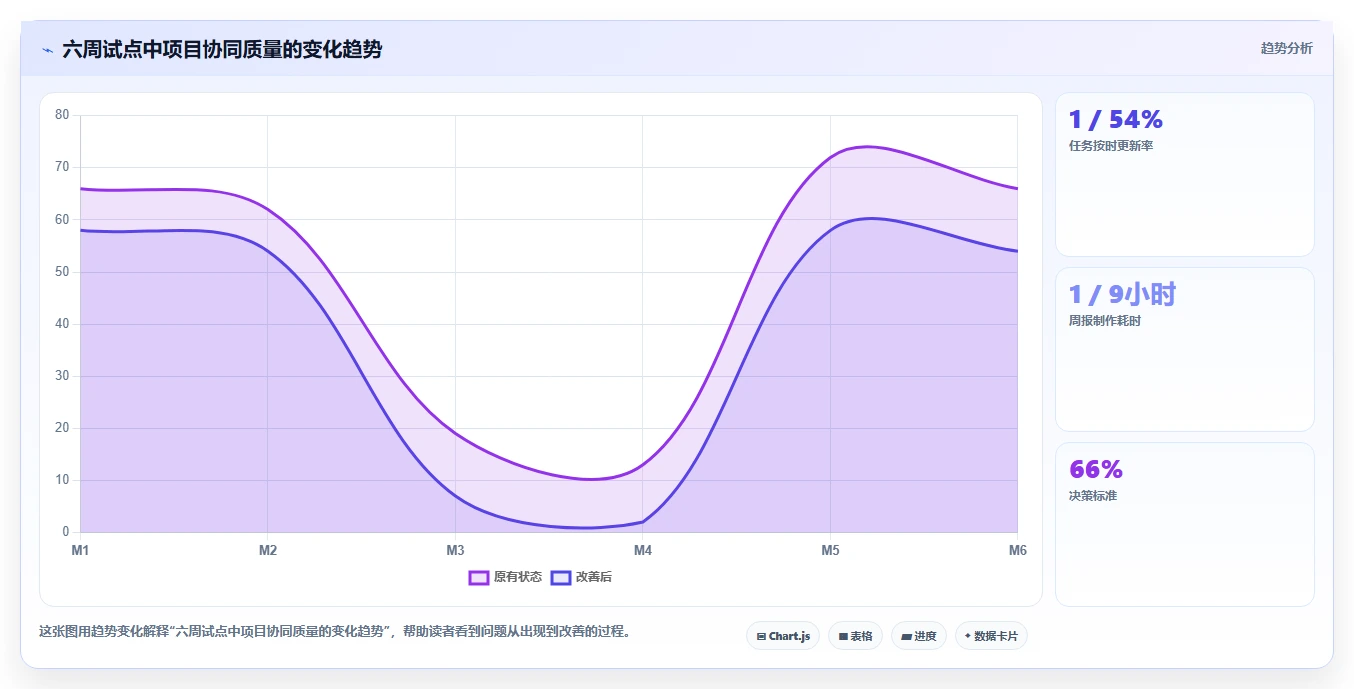This screenshot has height=689, width=1354.
Task: Click the M5 axis label
Action: point(830,550)
